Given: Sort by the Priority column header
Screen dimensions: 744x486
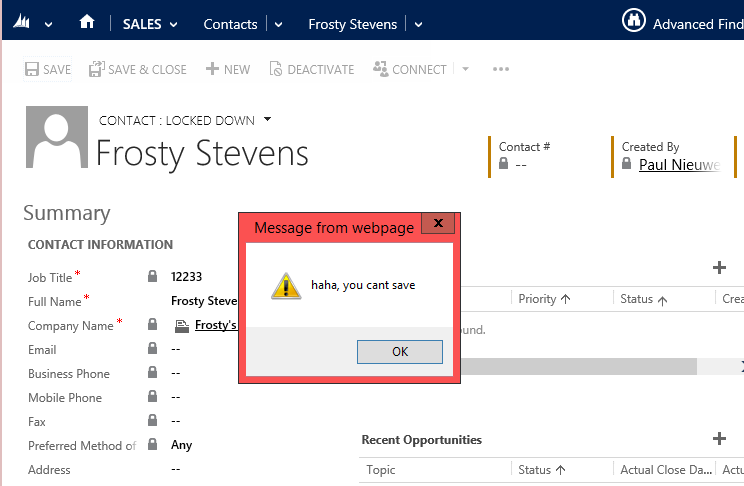Looking at the screenshot, I should click(x=544, y=299).
